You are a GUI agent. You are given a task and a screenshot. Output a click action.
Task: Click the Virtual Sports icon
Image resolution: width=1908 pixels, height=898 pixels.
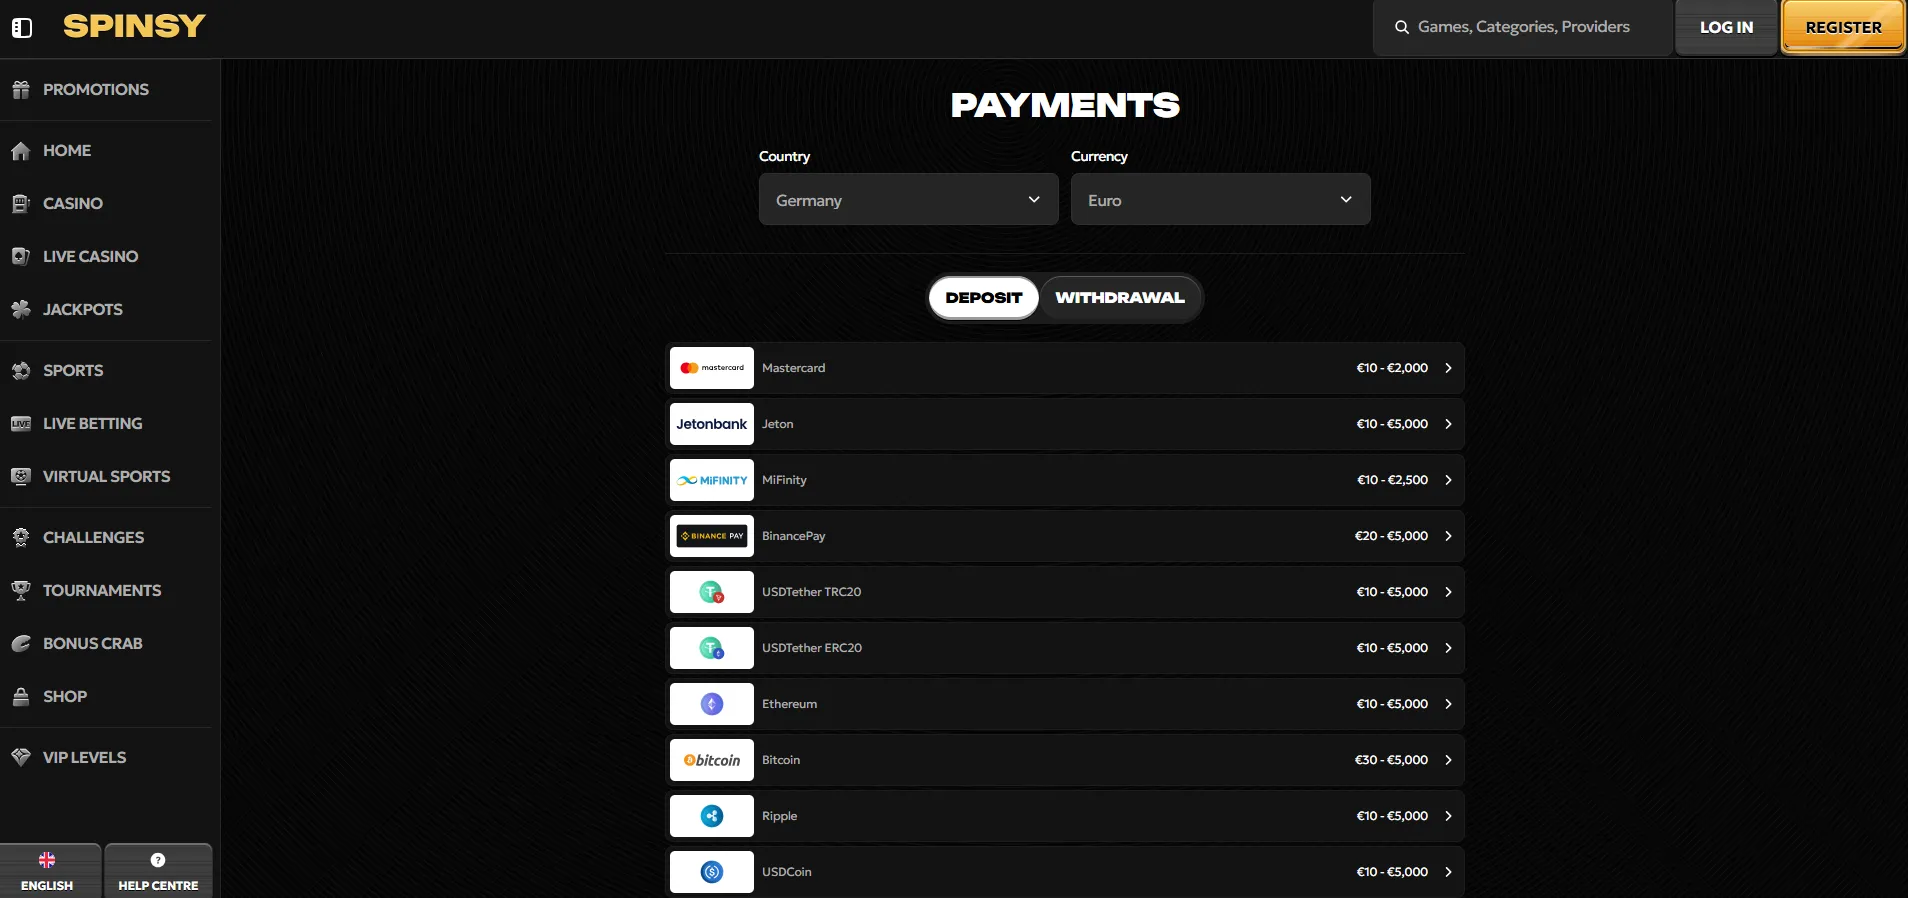pyautogui.click(x=21, y=477)
